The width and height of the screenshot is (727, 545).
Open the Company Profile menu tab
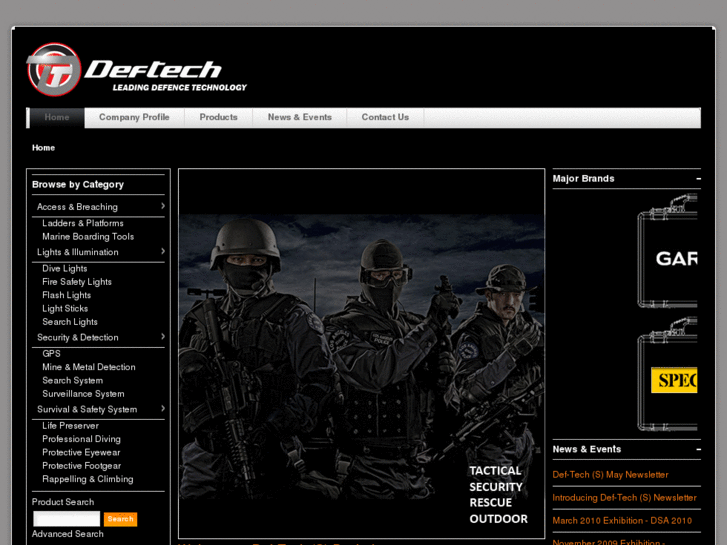click(134, 118)
